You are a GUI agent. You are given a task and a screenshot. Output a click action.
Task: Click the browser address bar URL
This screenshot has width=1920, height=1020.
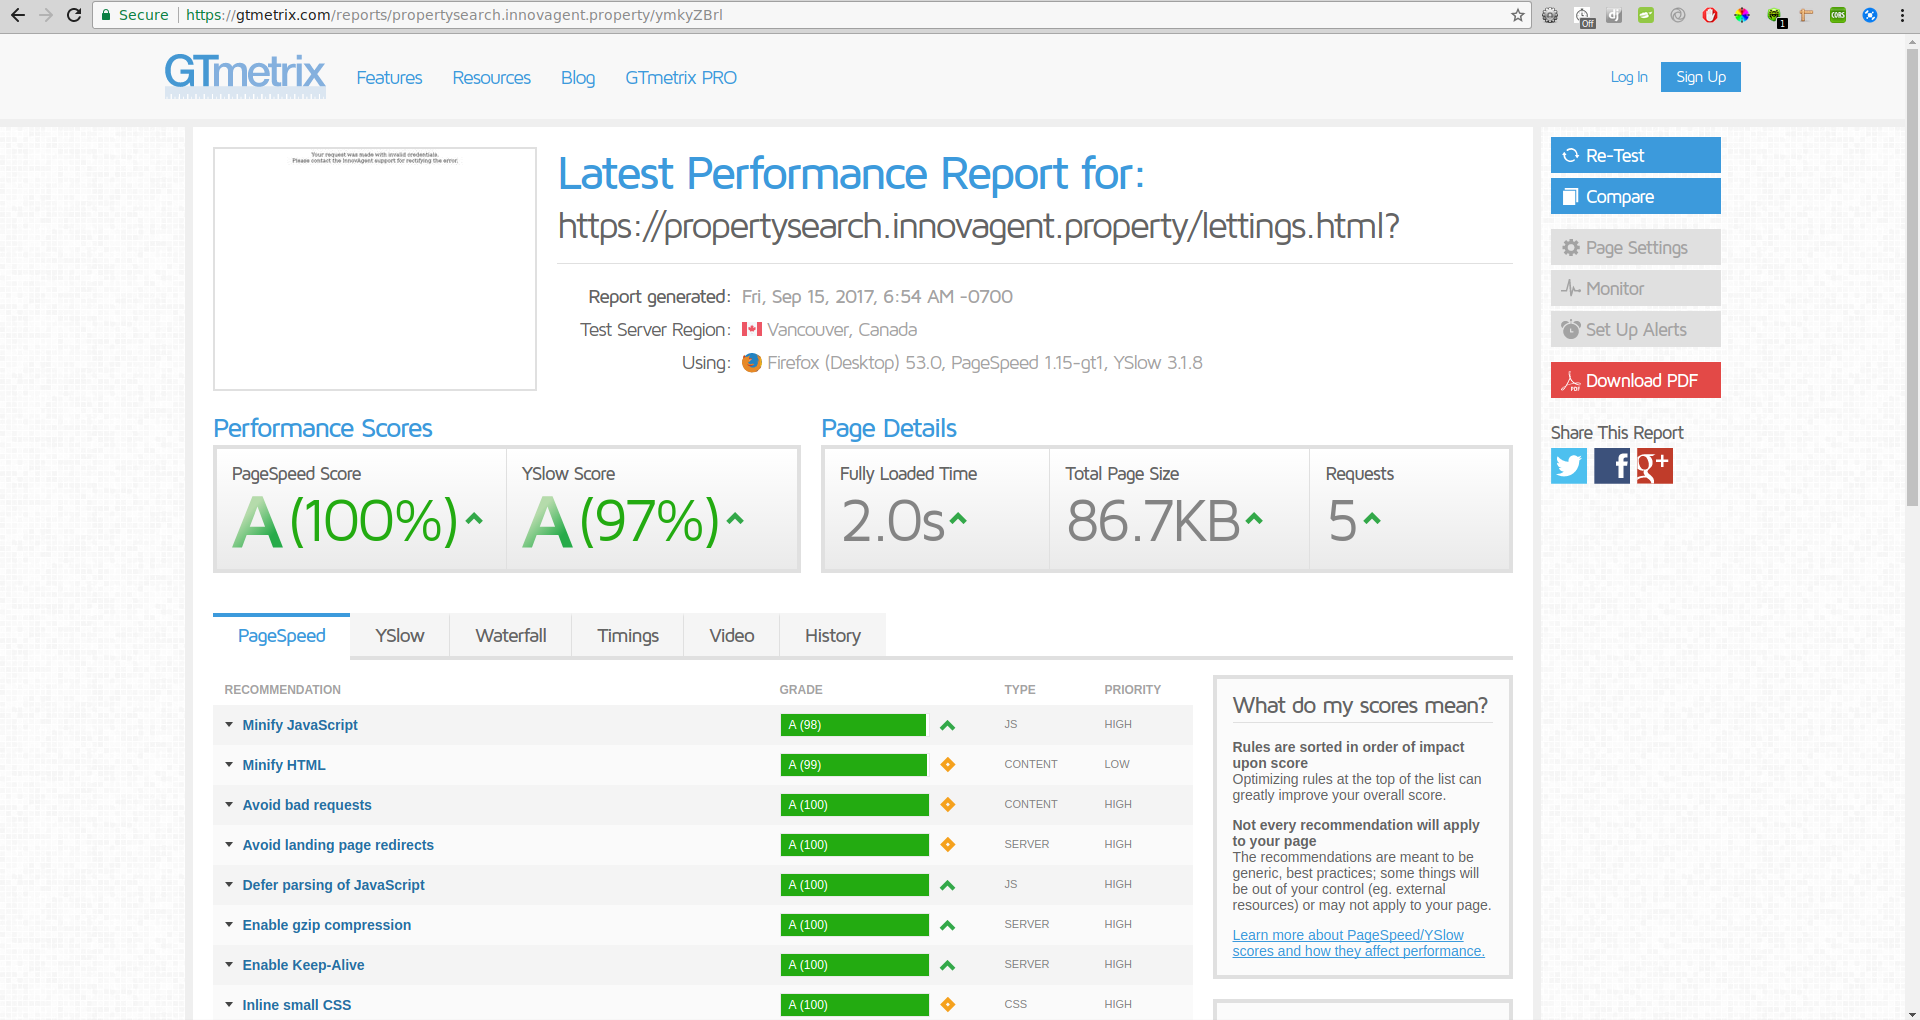(454, 15)
